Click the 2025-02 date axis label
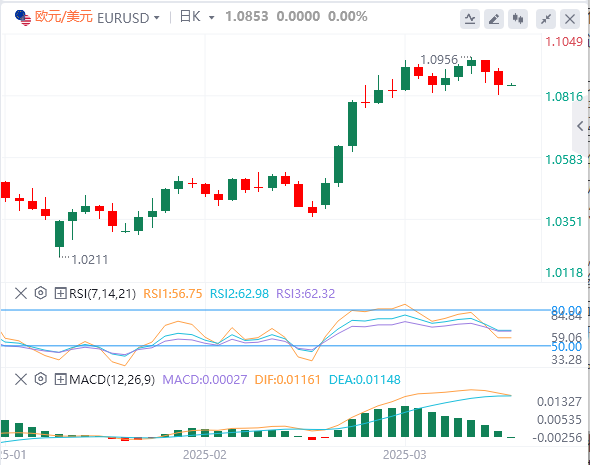 pos(205,455)
